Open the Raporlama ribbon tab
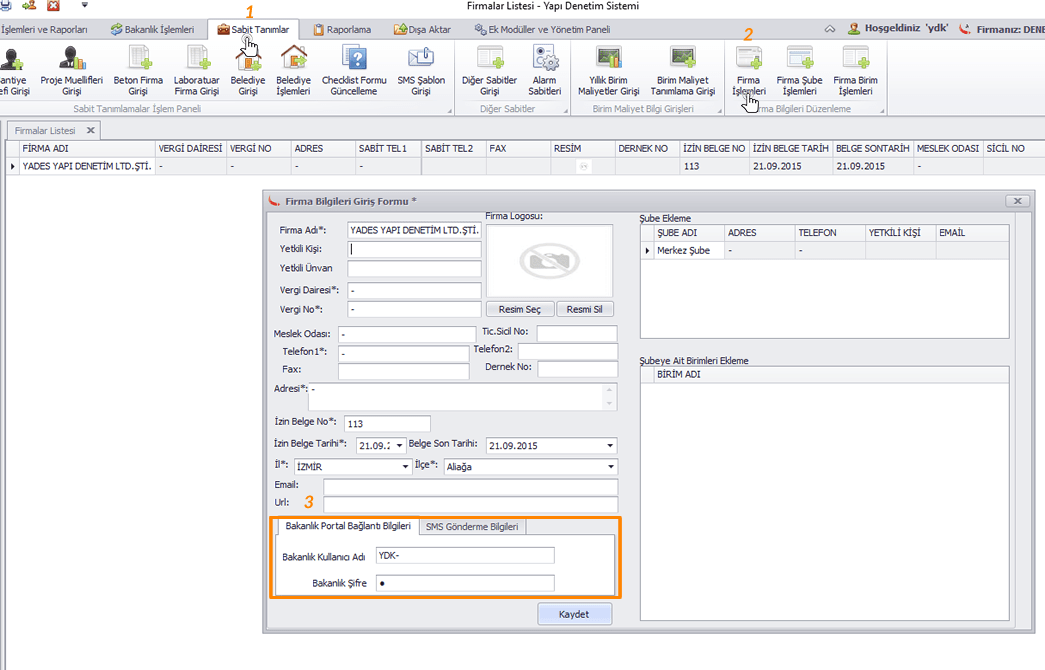 point(342,30)
